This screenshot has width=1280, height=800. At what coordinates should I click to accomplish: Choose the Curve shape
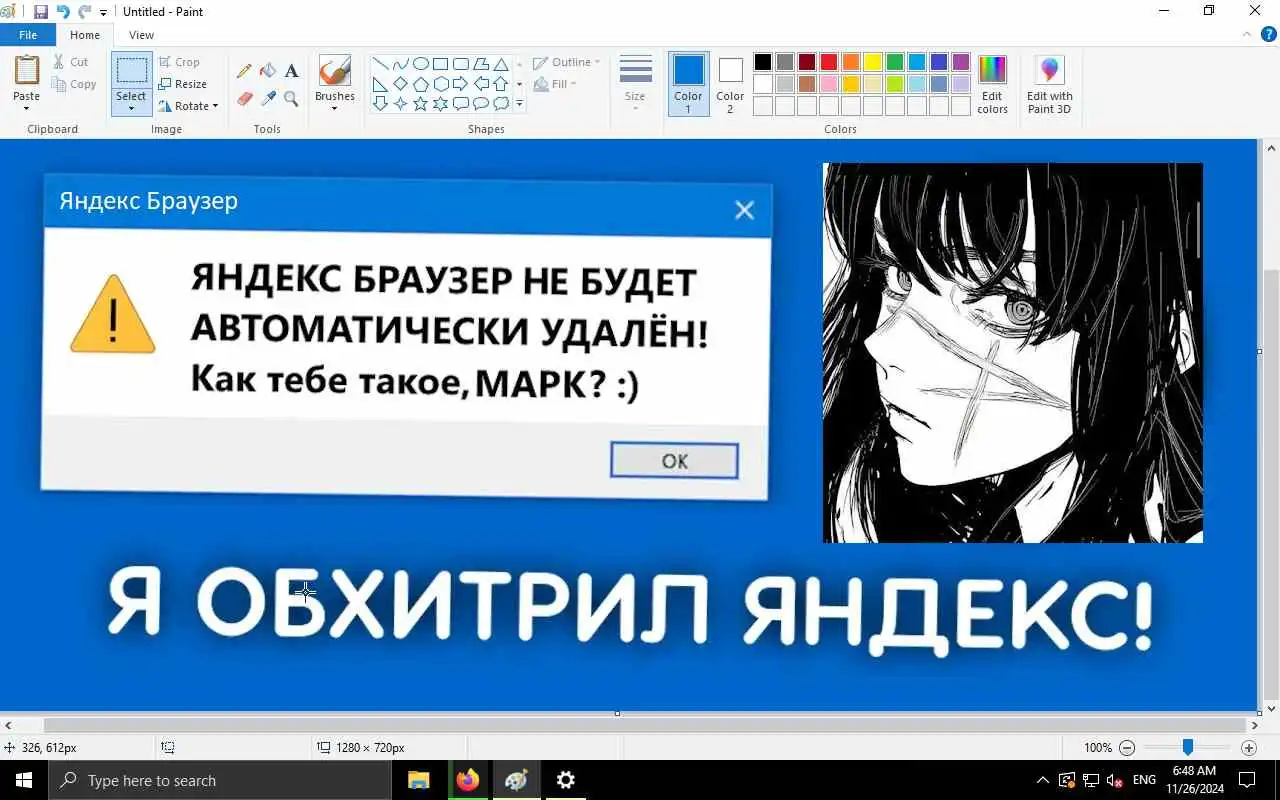click(x=401, y=64)
